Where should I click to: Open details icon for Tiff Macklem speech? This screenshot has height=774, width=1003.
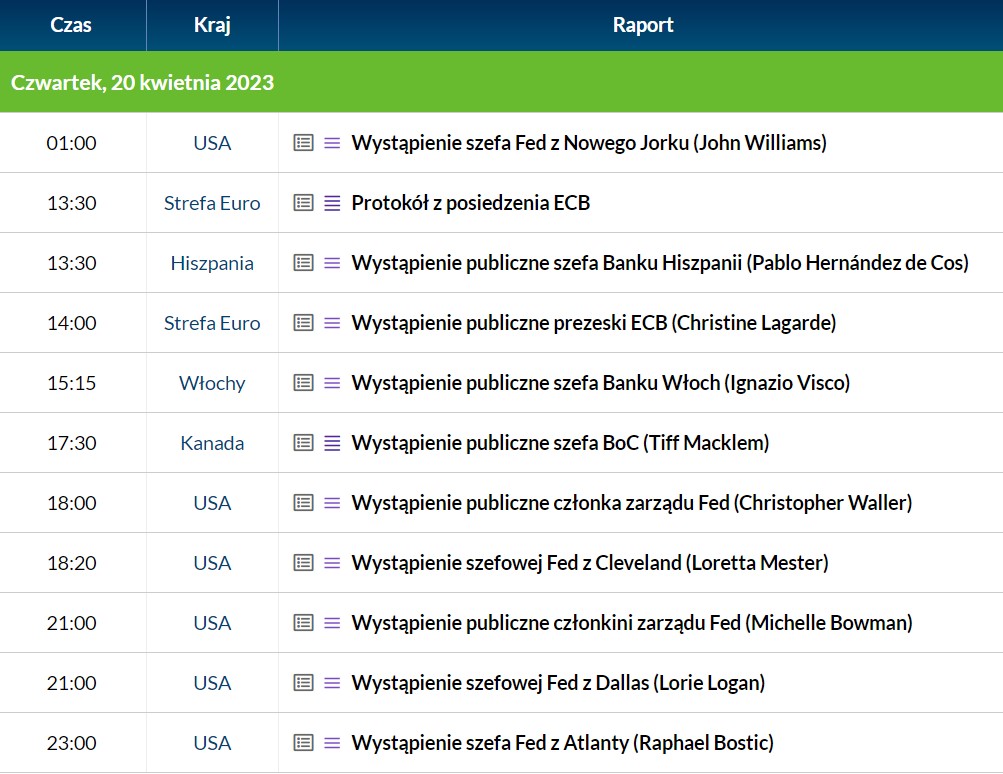(303, 443)
